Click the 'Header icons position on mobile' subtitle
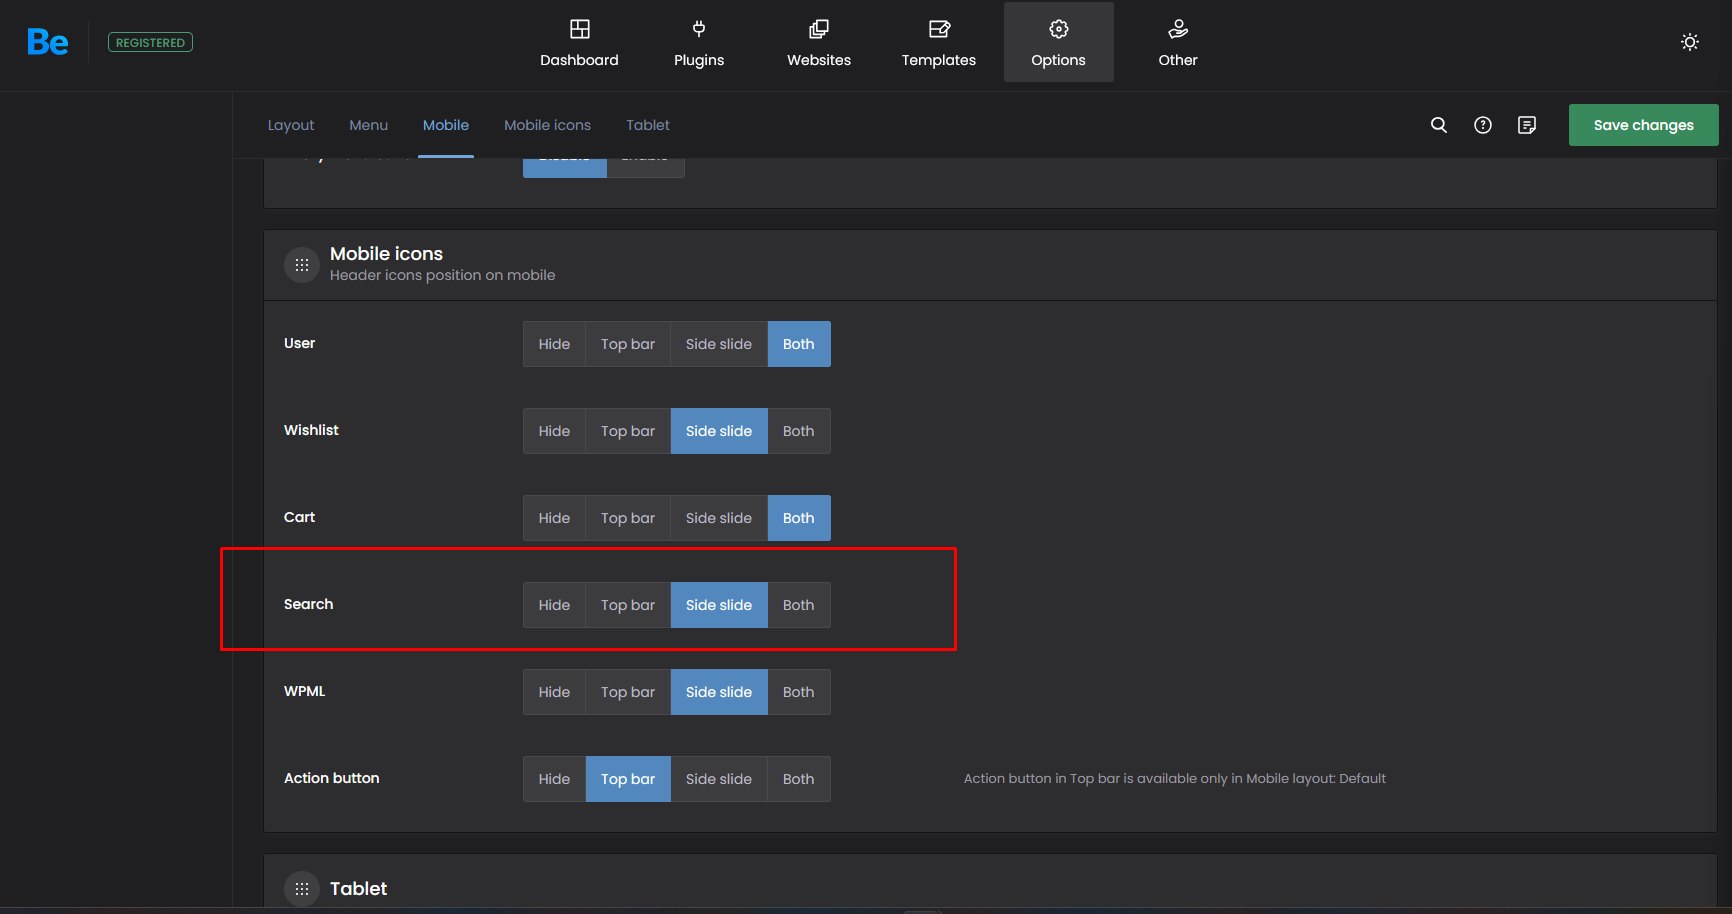Viewport: 1732px width, 914px height. [442, 275]
